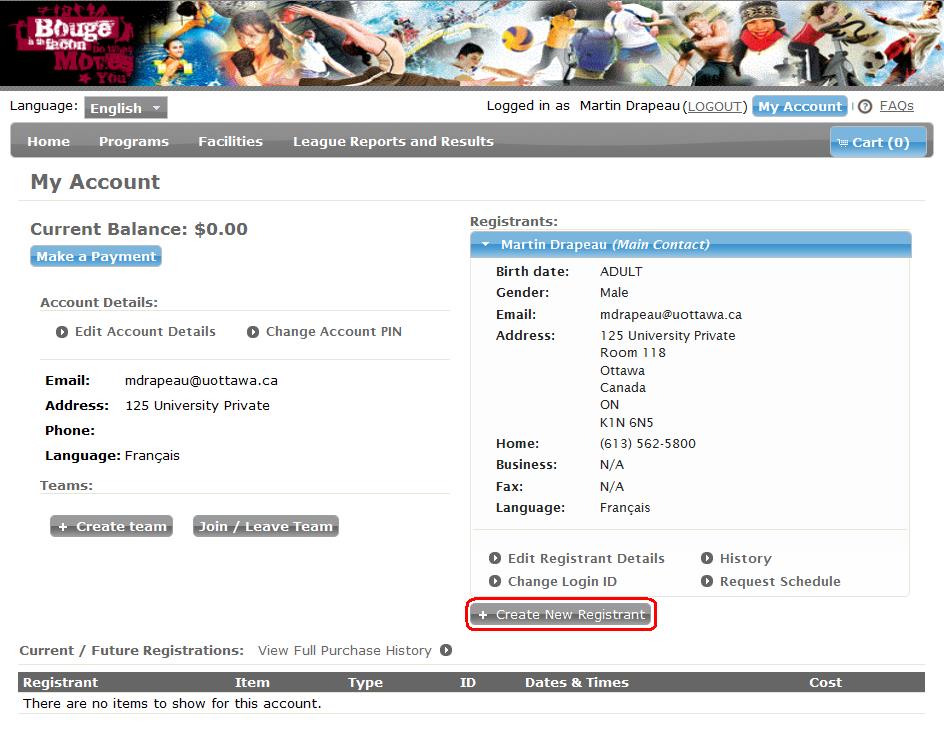Click the shopping cart icon
The width and height of the screenshot is (944, 737).
(x=842, y=143)
